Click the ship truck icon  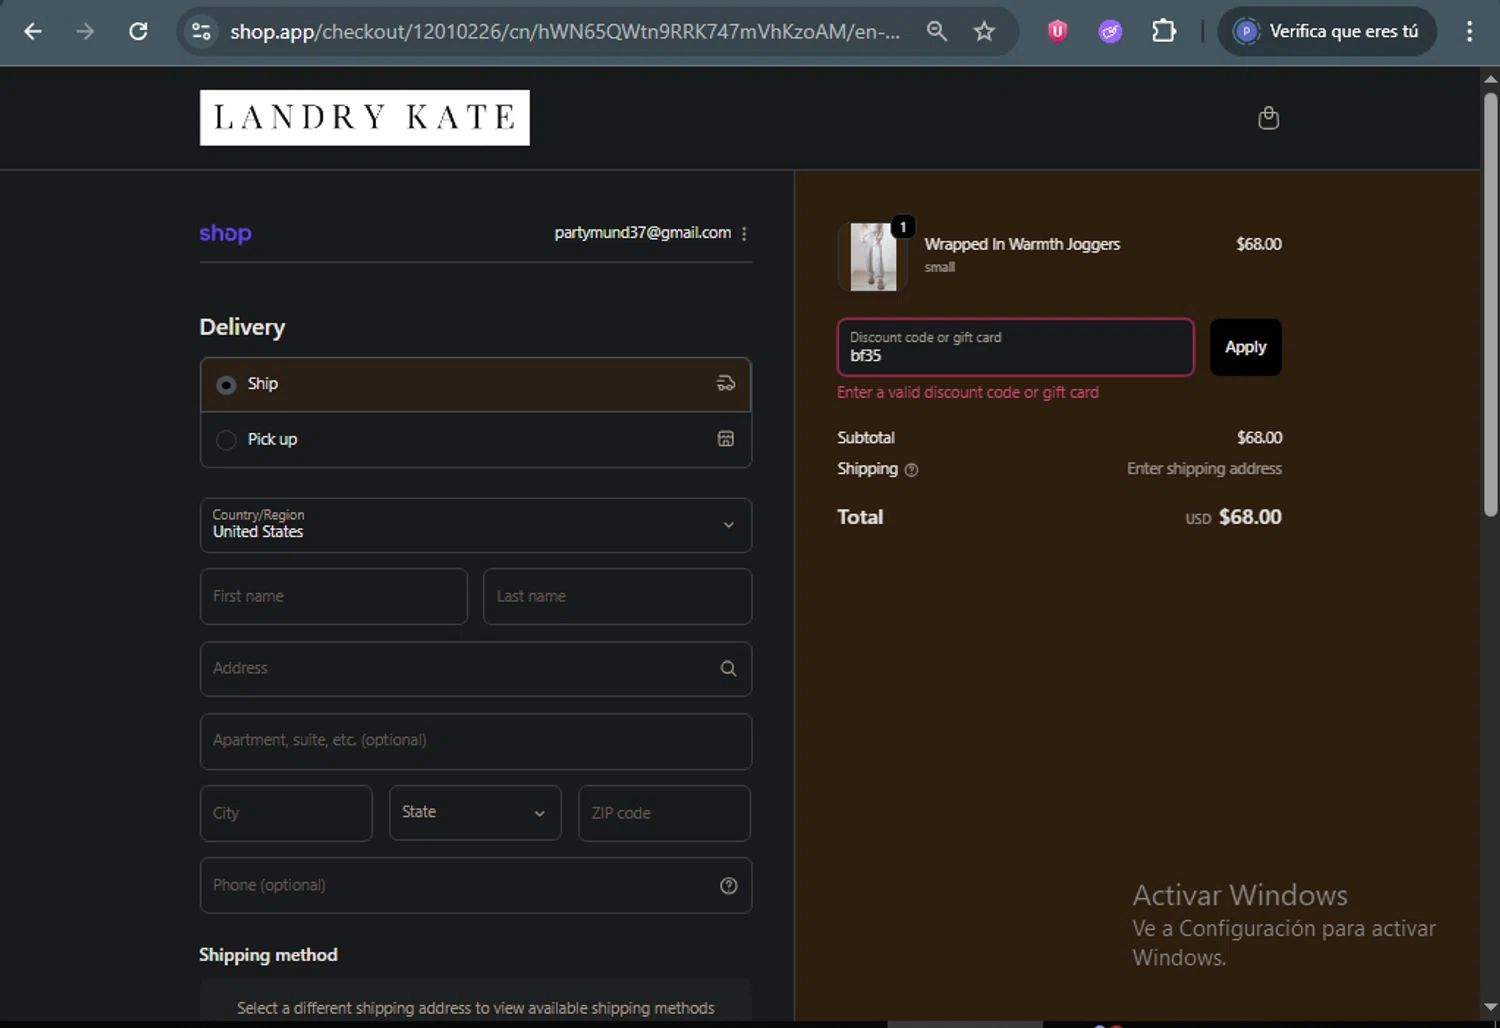click(726, 383)
